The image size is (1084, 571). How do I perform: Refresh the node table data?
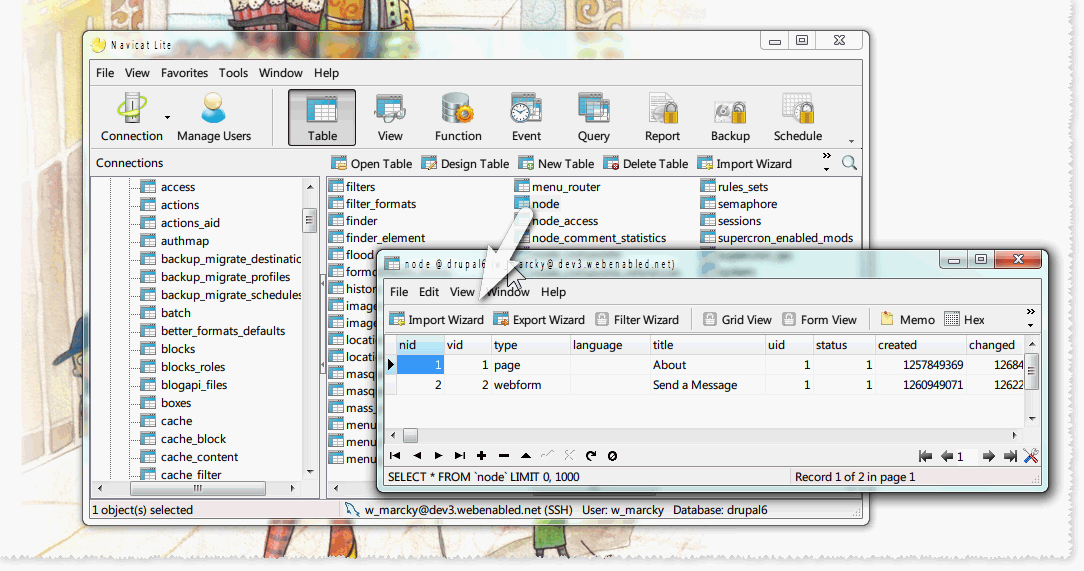tap(591, 456)
